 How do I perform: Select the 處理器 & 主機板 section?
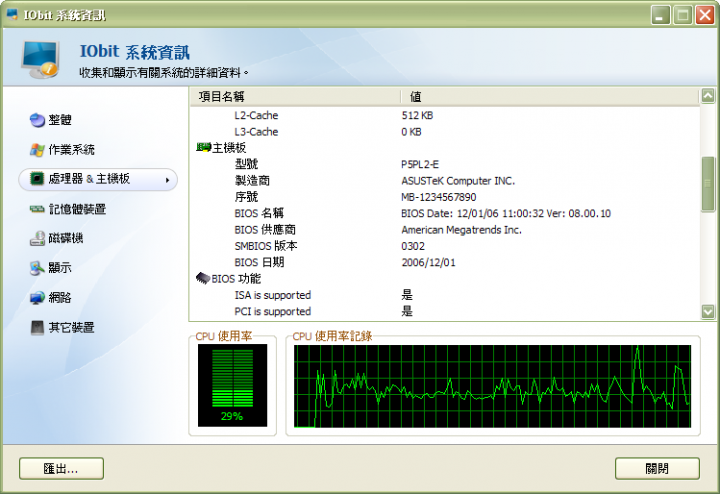point(98,179)
